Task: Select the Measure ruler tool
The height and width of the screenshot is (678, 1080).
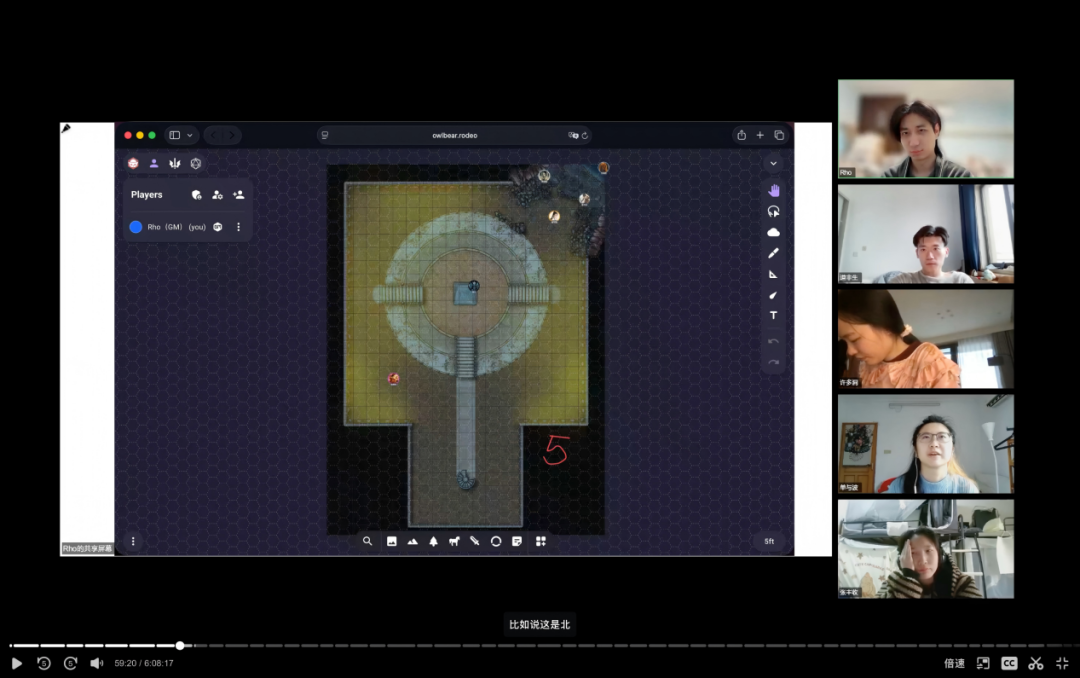Action: coord(773,274)
